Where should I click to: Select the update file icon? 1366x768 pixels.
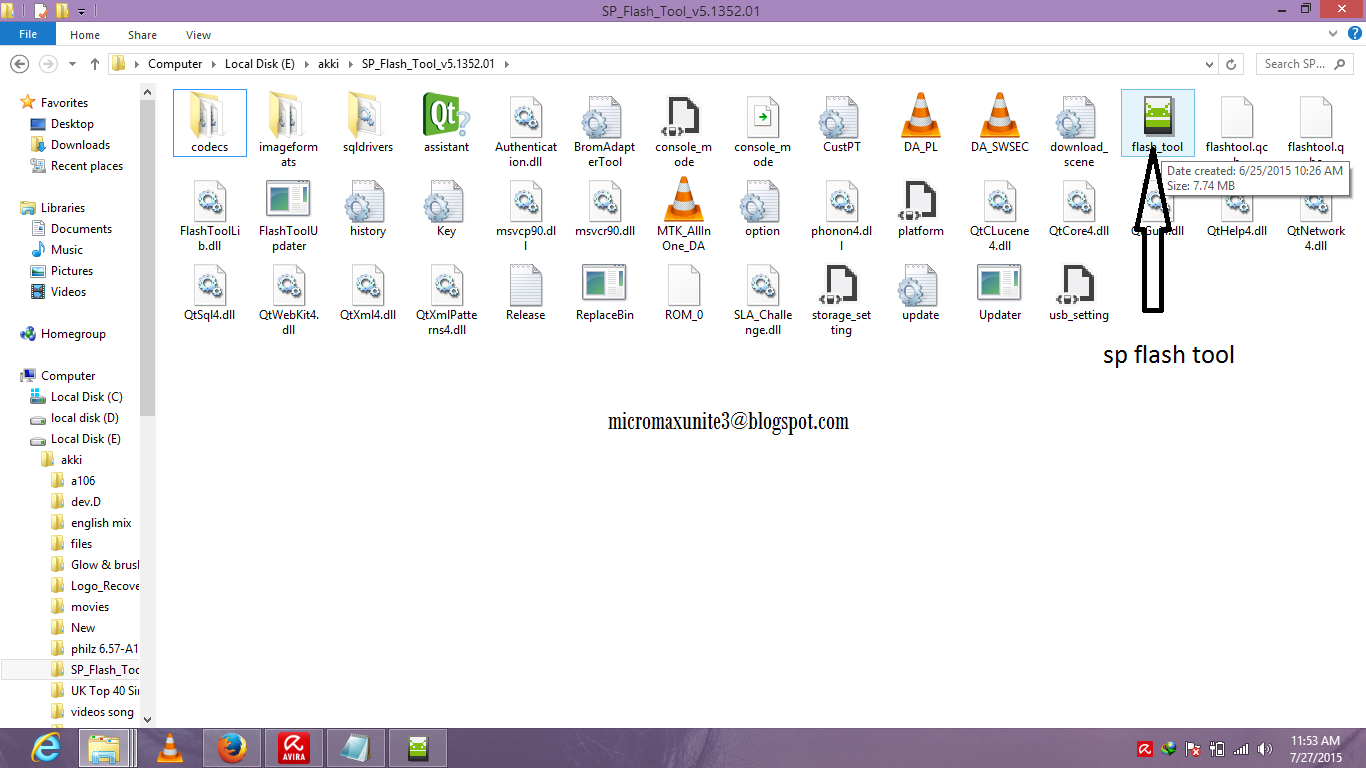(x=920, y=283)
